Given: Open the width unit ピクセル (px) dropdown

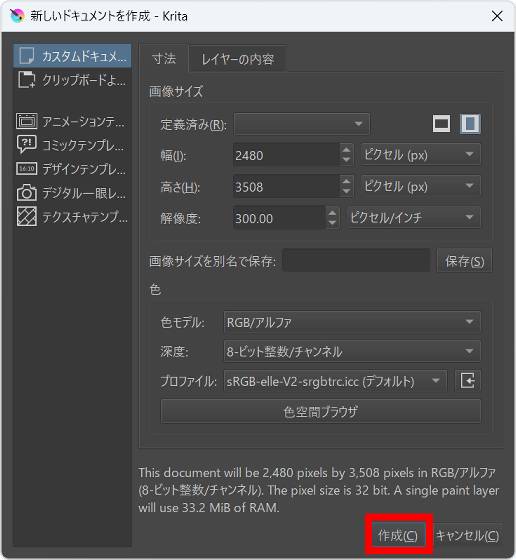Looking at the screenshot, I should 420,155.
